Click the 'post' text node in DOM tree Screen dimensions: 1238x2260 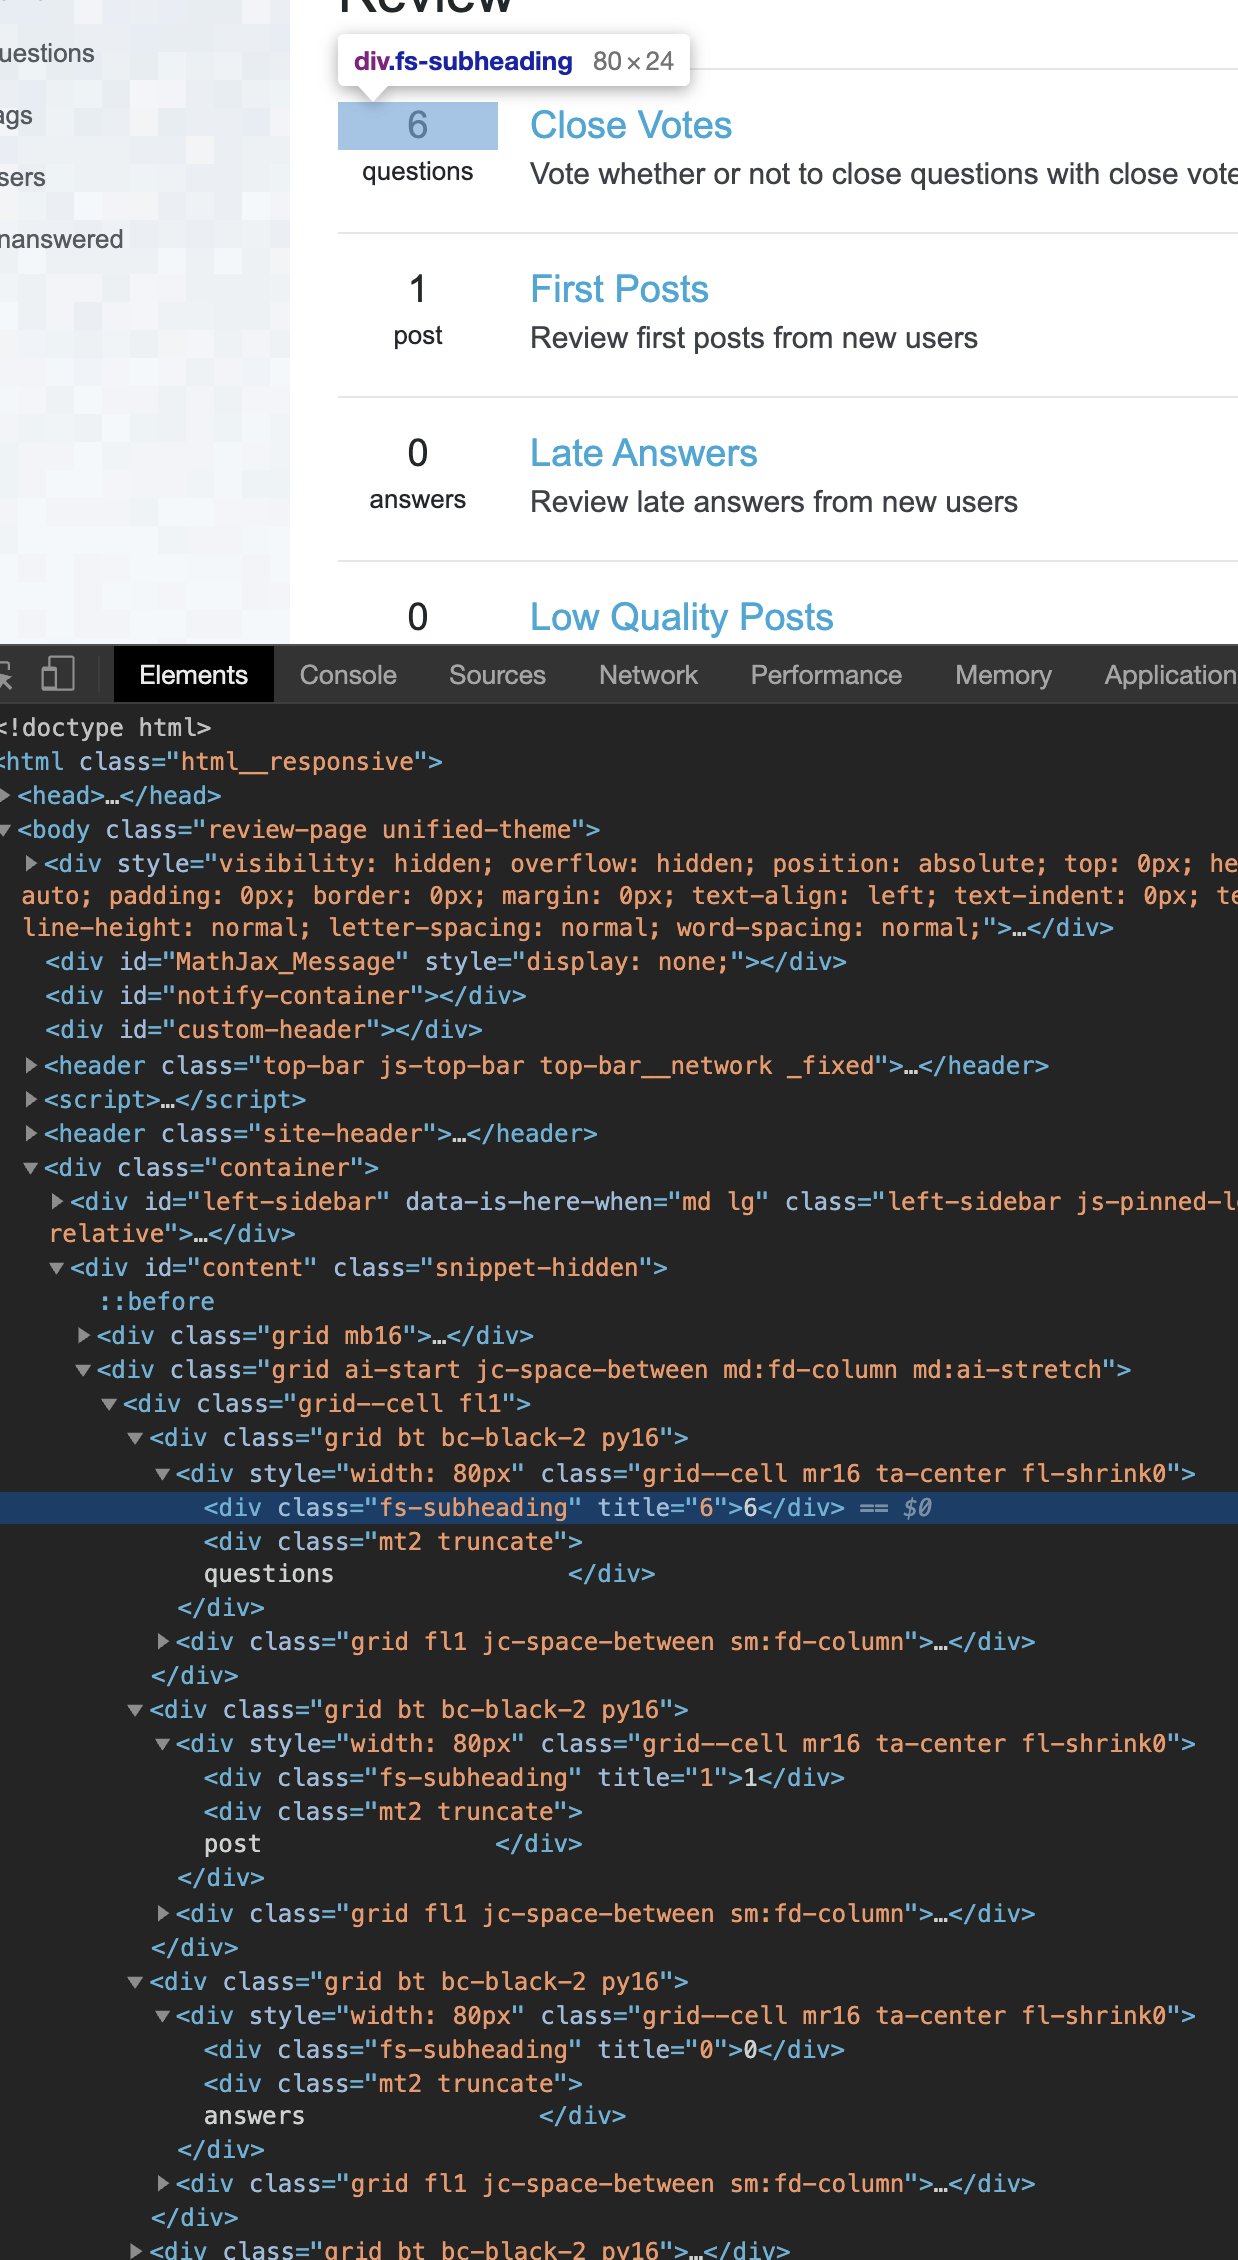tap(232, 1843)
